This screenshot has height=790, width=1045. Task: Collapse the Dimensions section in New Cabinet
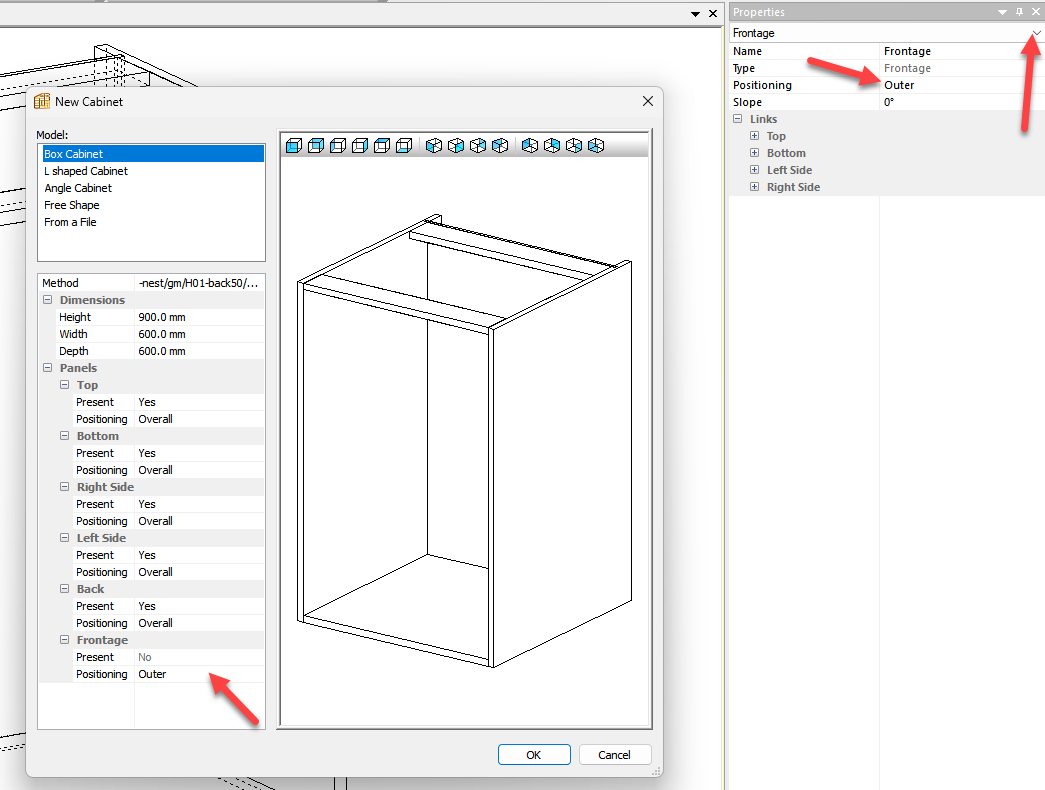click(47, 300)
